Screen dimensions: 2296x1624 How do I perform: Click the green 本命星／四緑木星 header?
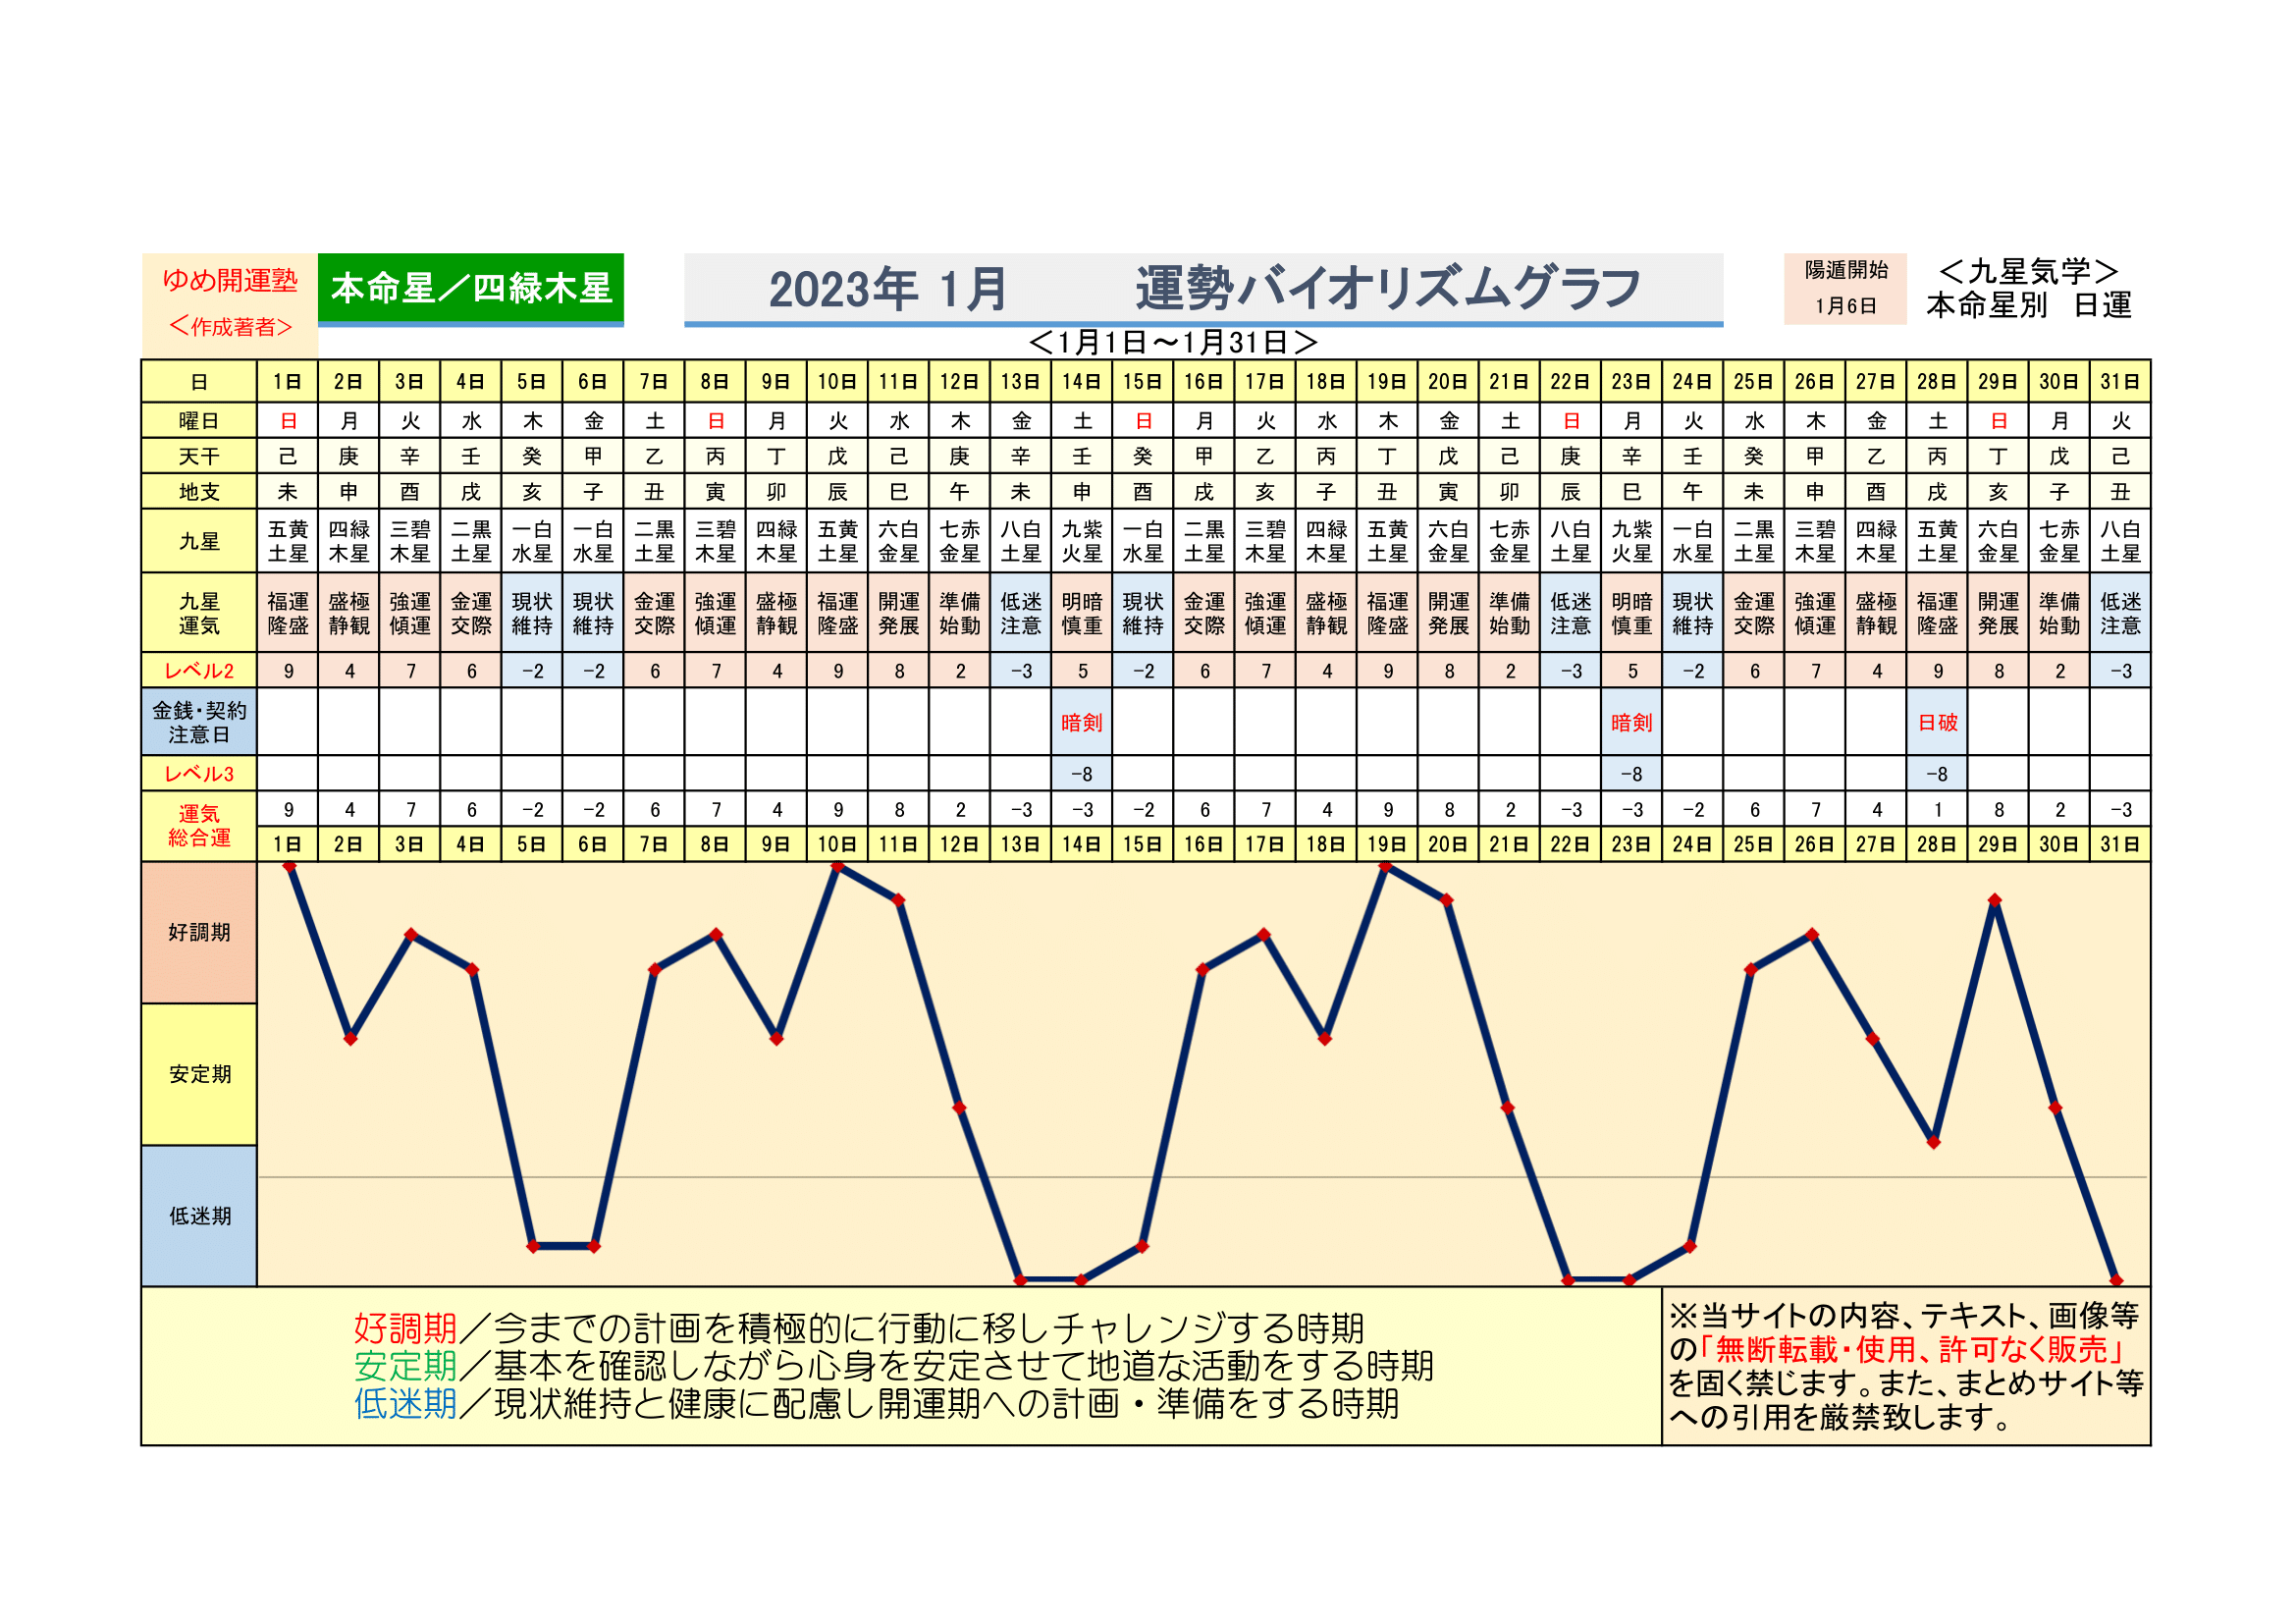470,288
